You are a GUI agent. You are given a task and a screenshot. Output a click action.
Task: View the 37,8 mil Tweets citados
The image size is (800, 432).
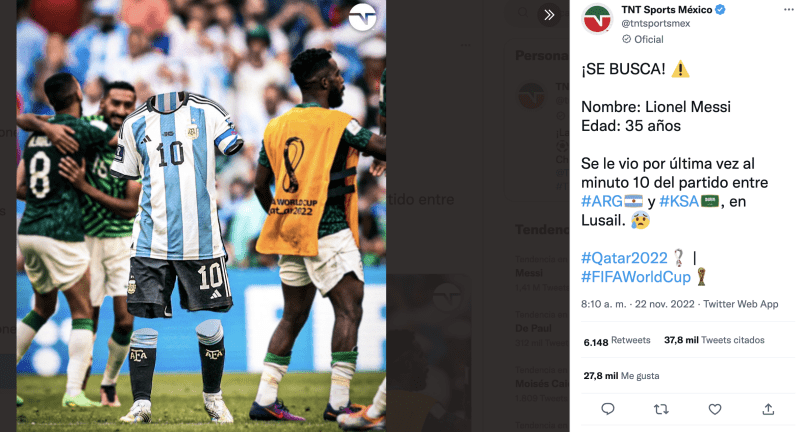714,340
